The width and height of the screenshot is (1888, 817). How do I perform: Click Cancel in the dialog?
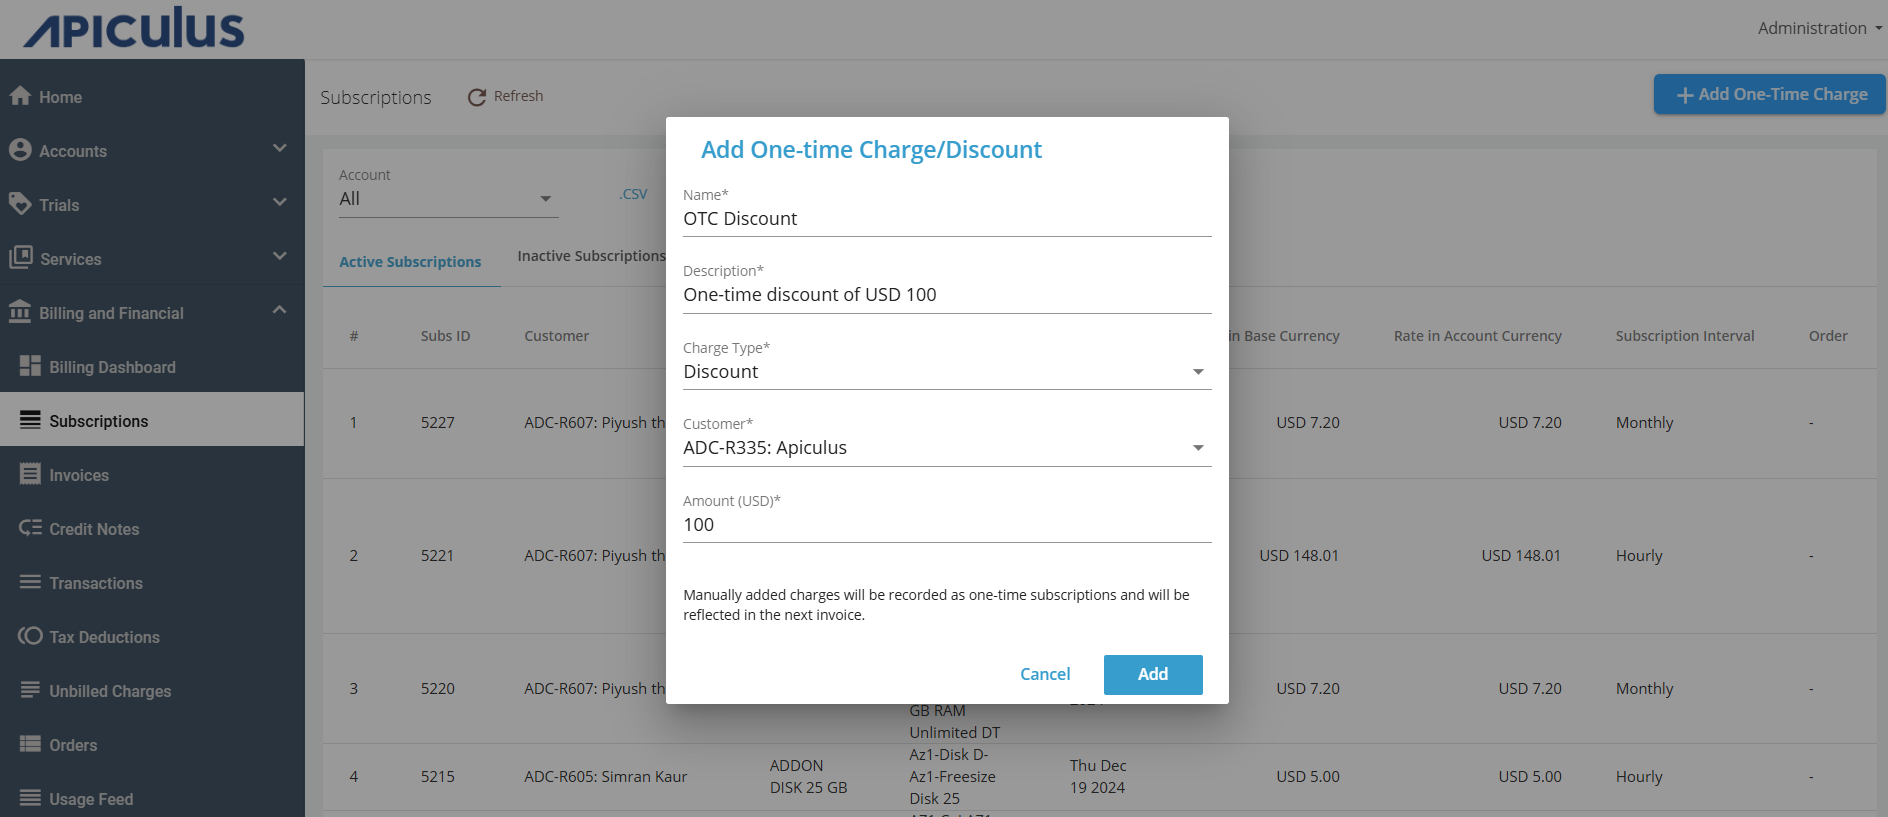tap(1045, 675)
